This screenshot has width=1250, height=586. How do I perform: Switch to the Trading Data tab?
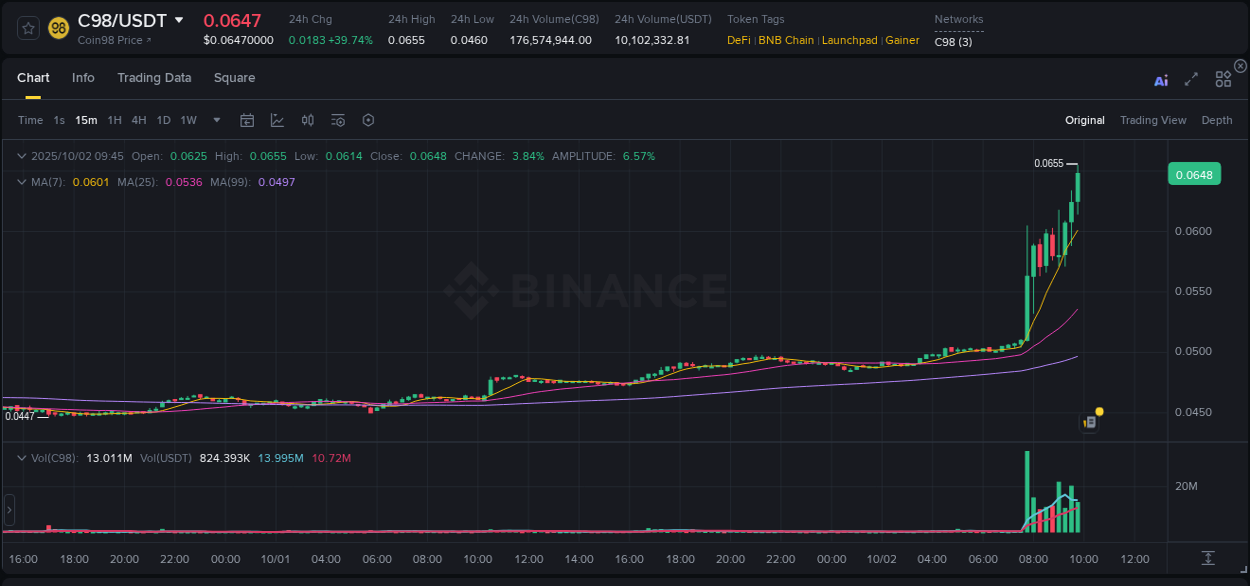click(154, 78)
